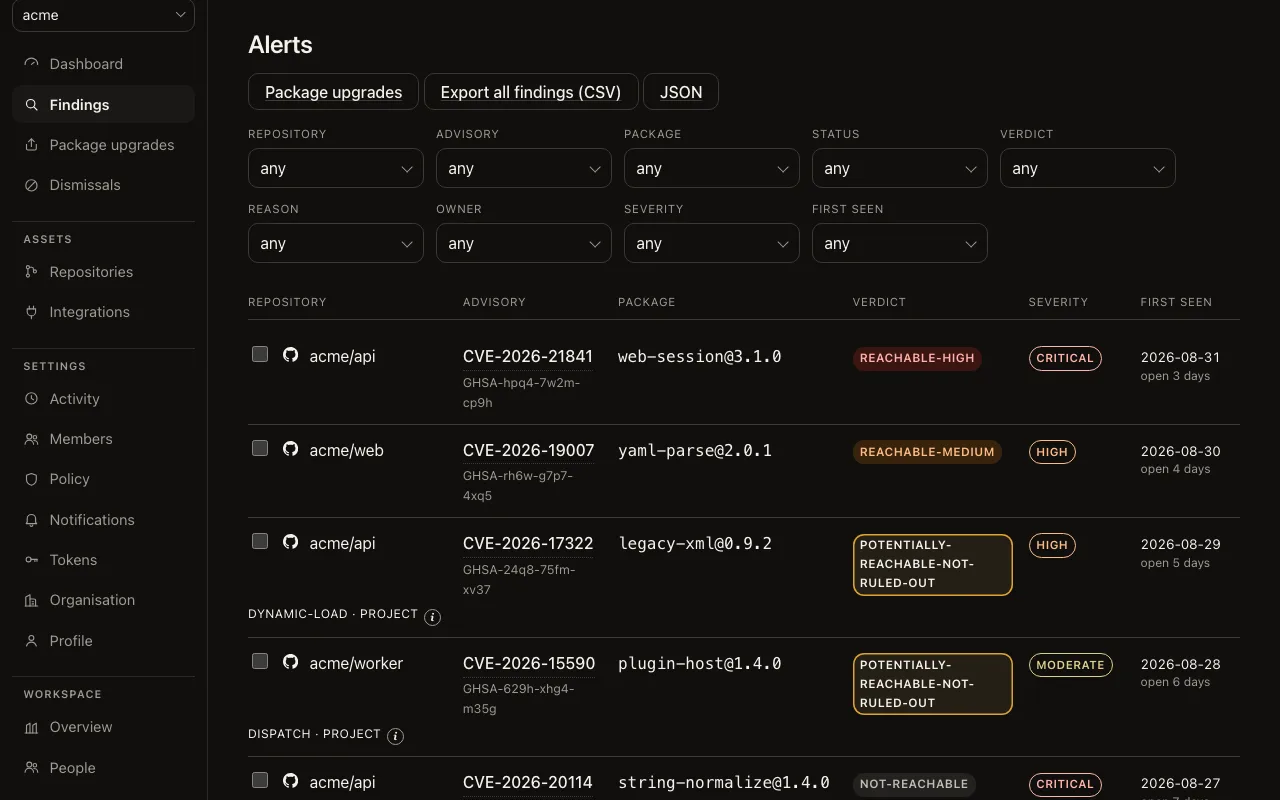Open advisory link CVE-2026-19007
Viewport: 1280px width, 800px height.
[529, 451]
